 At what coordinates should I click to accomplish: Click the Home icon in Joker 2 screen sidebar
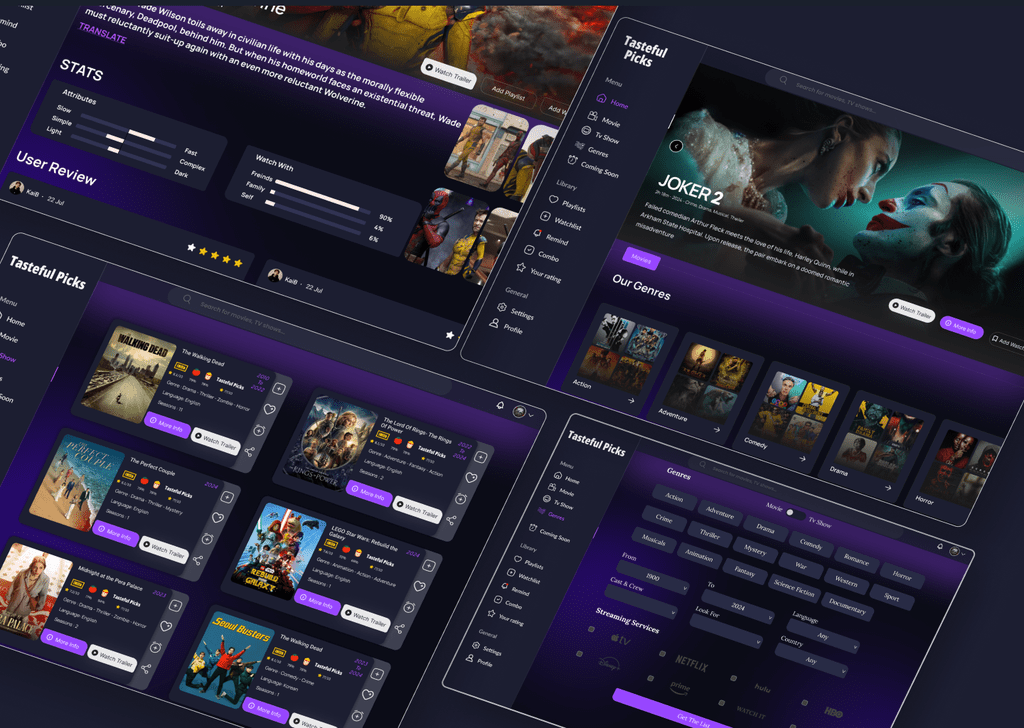click(601, 98)
